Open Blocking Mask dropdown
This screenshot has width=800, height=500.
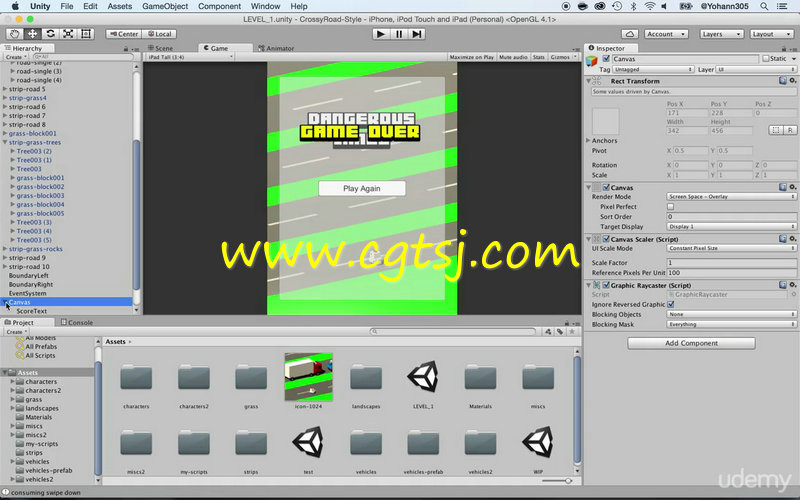[731, 324]
